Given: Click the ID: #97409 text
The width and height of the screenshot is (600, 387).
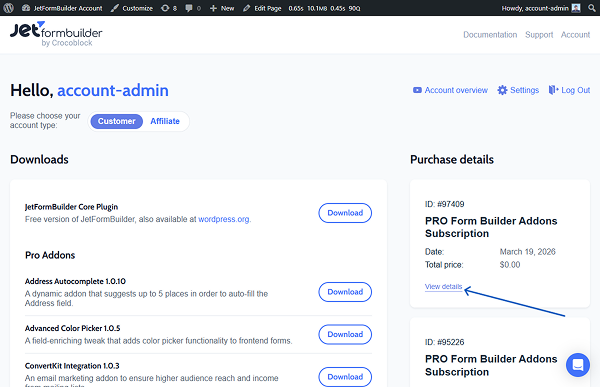Looking at the screenshot, I should coord(444,204).
